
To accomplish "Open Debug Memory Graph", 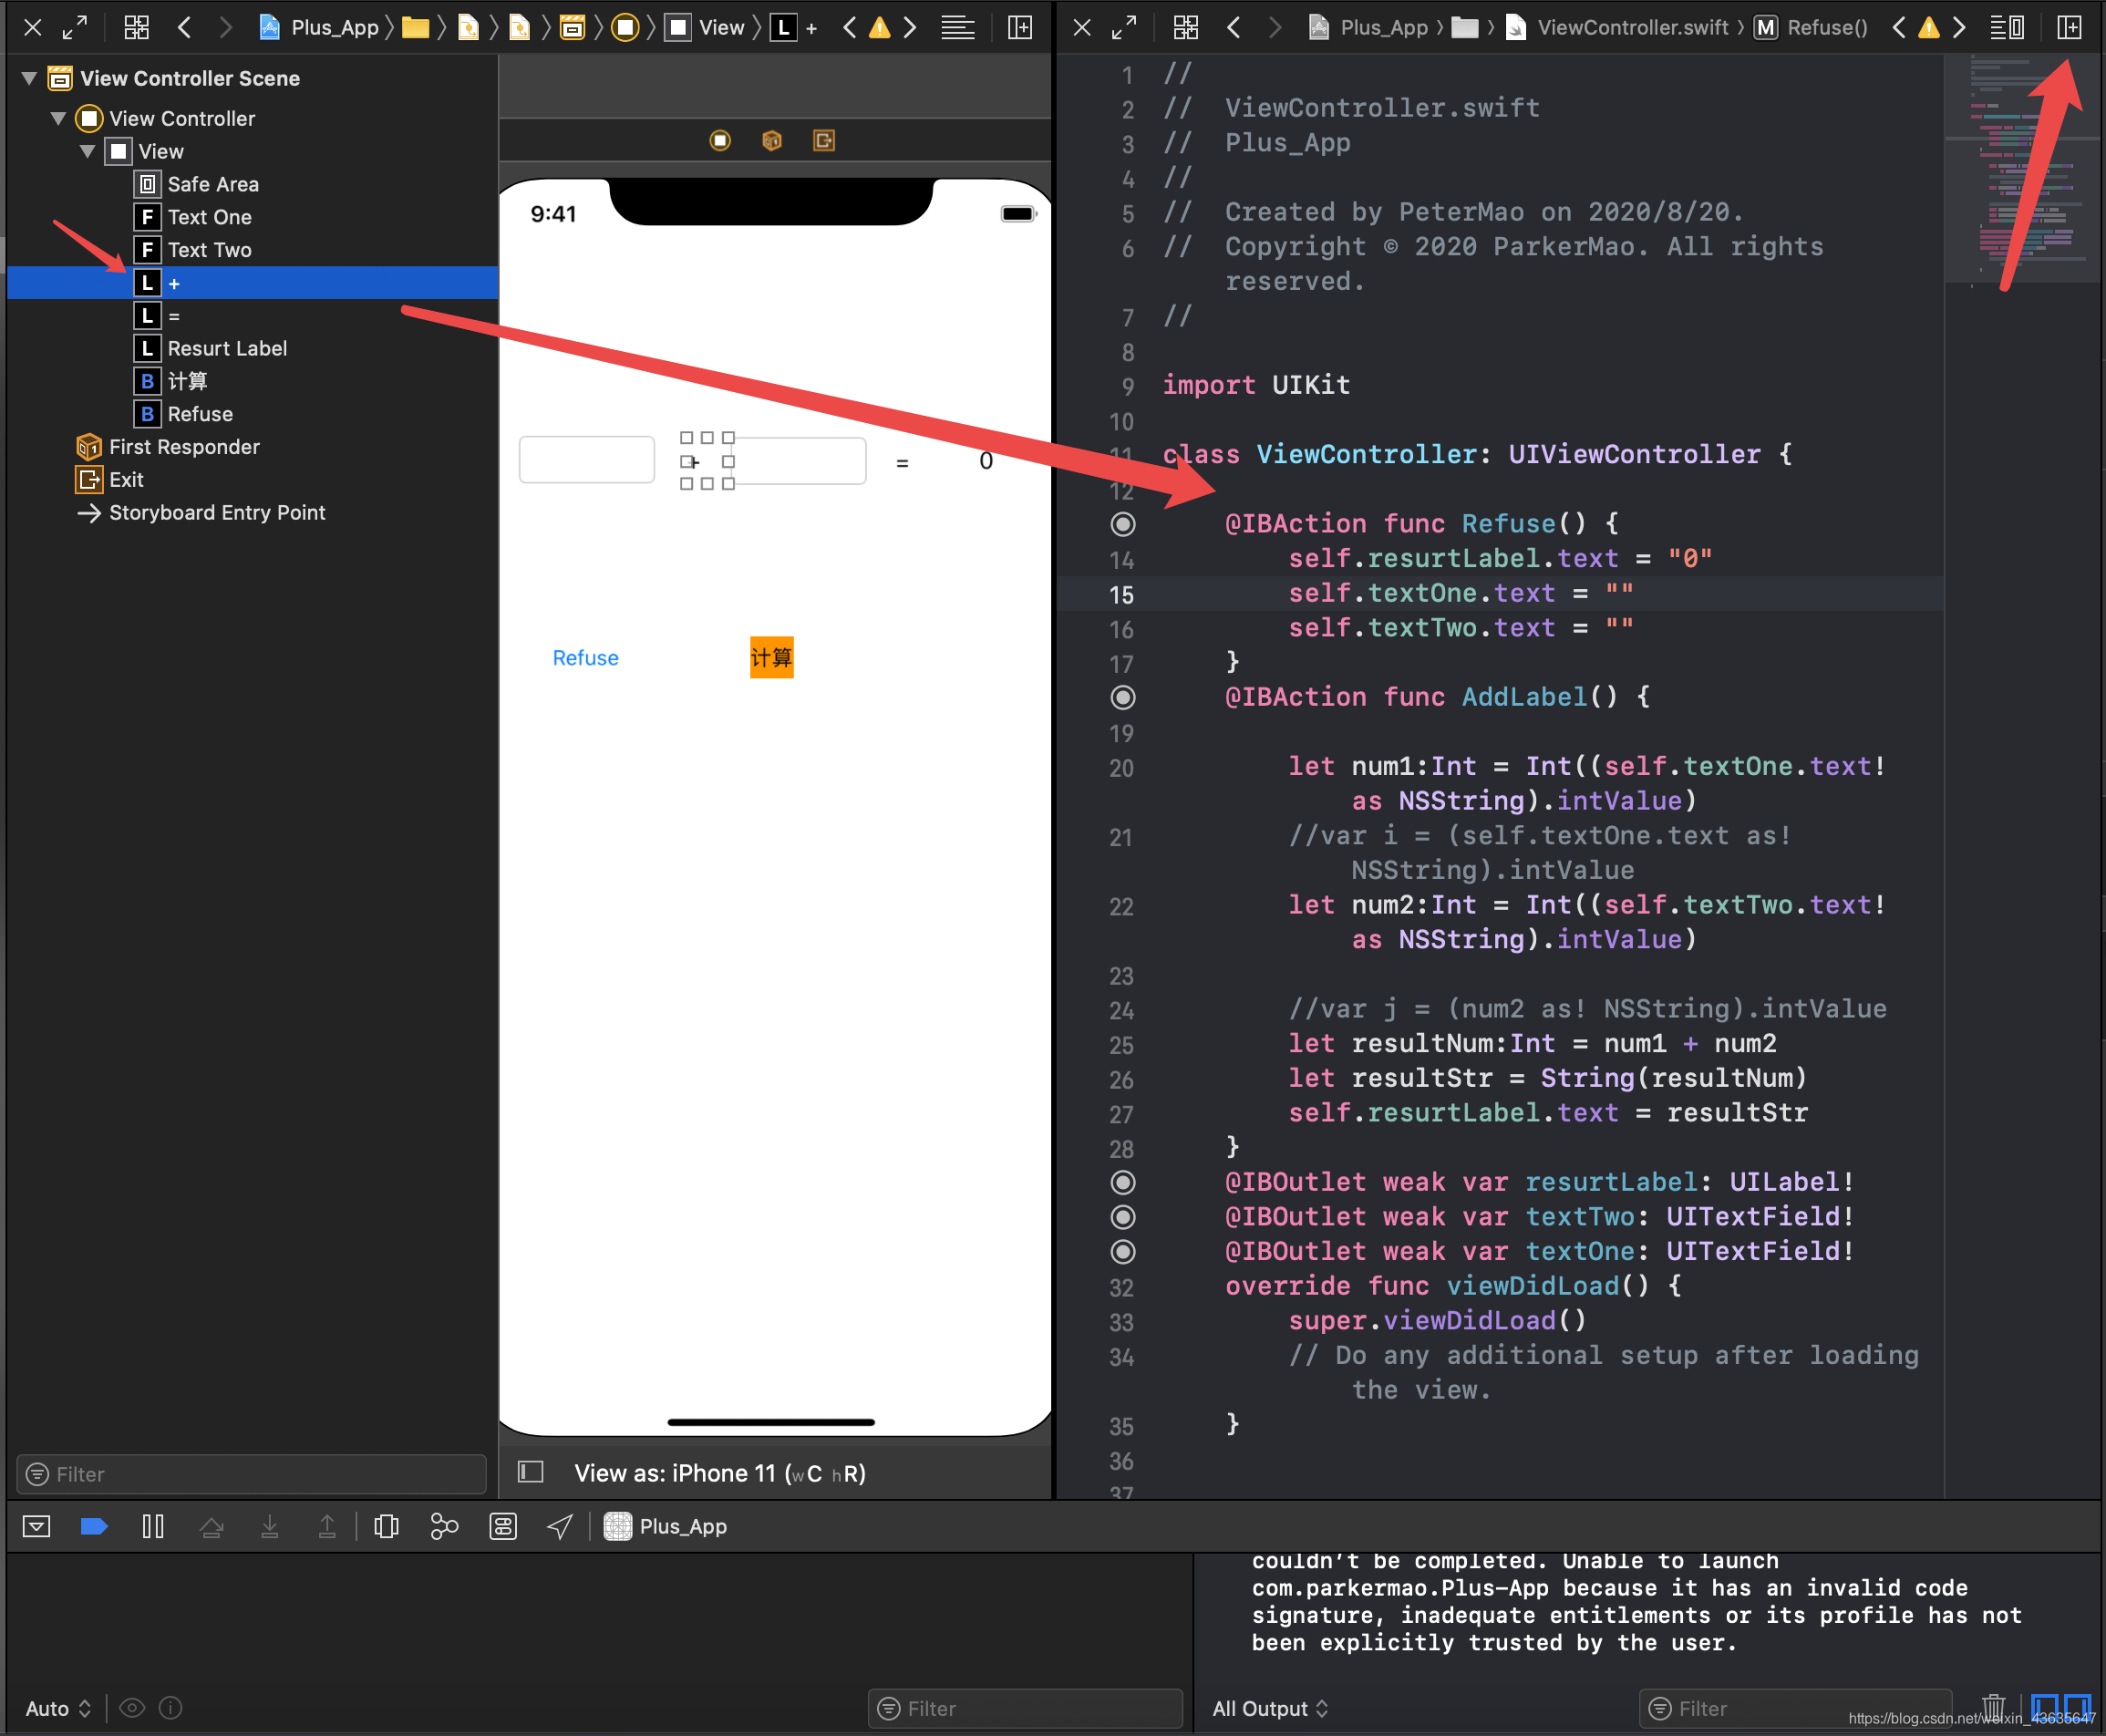I will 444,1527.
